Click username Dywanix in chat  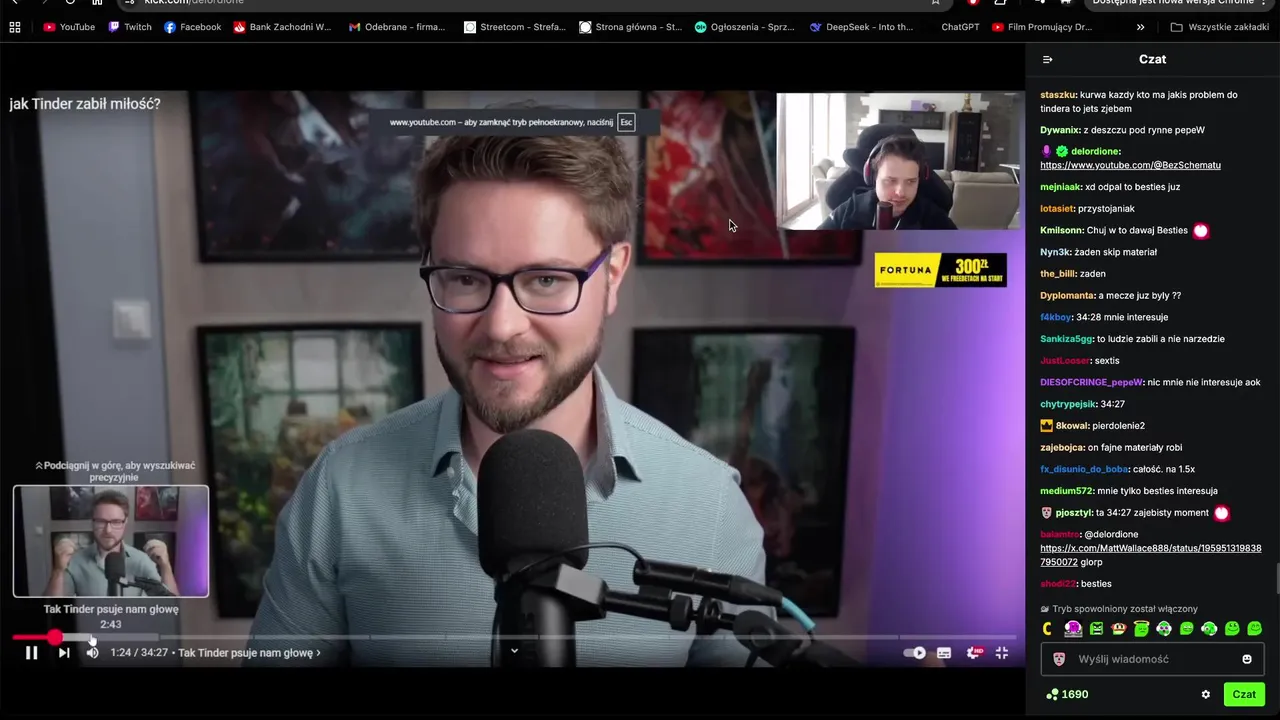(1060, 130)
